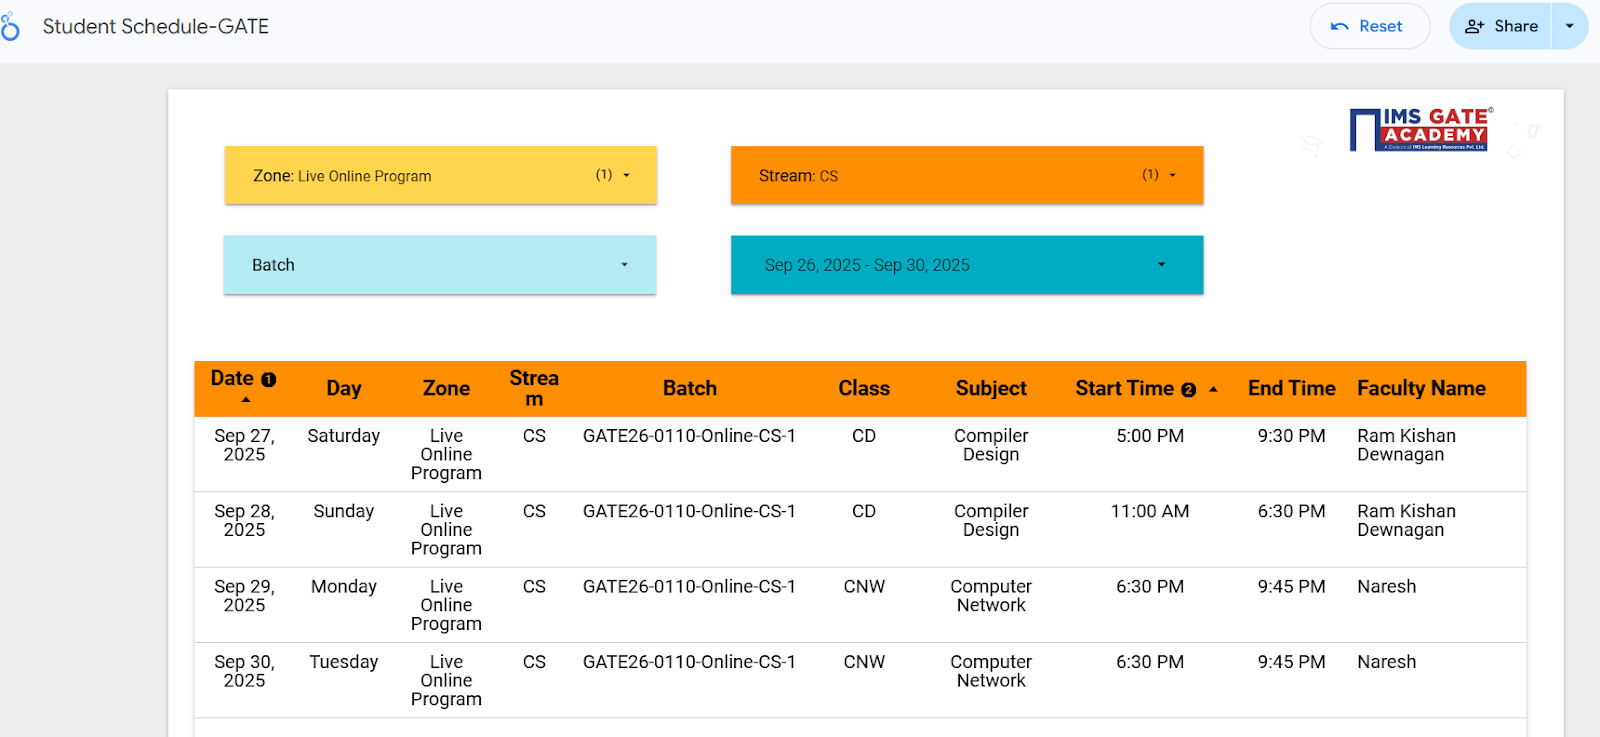Click the Start Time sort-order badge
This screenshot has width=1600, height=737.
pos(1188,390)
